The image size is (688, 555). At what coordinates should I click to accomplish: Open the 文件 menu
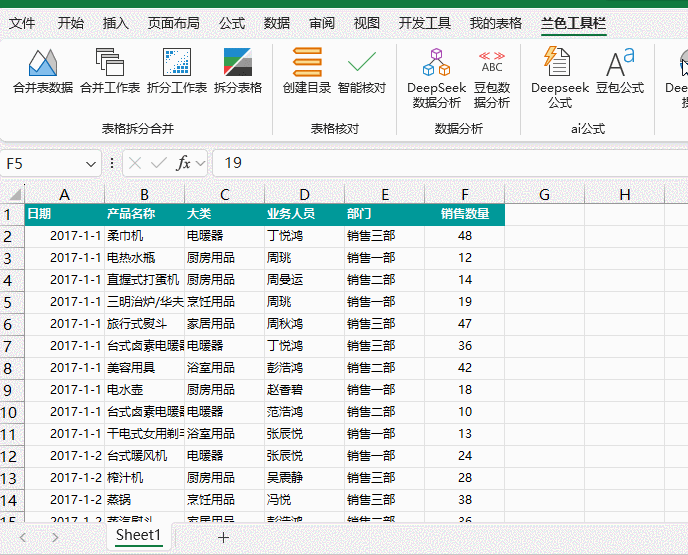pos(22,23)
